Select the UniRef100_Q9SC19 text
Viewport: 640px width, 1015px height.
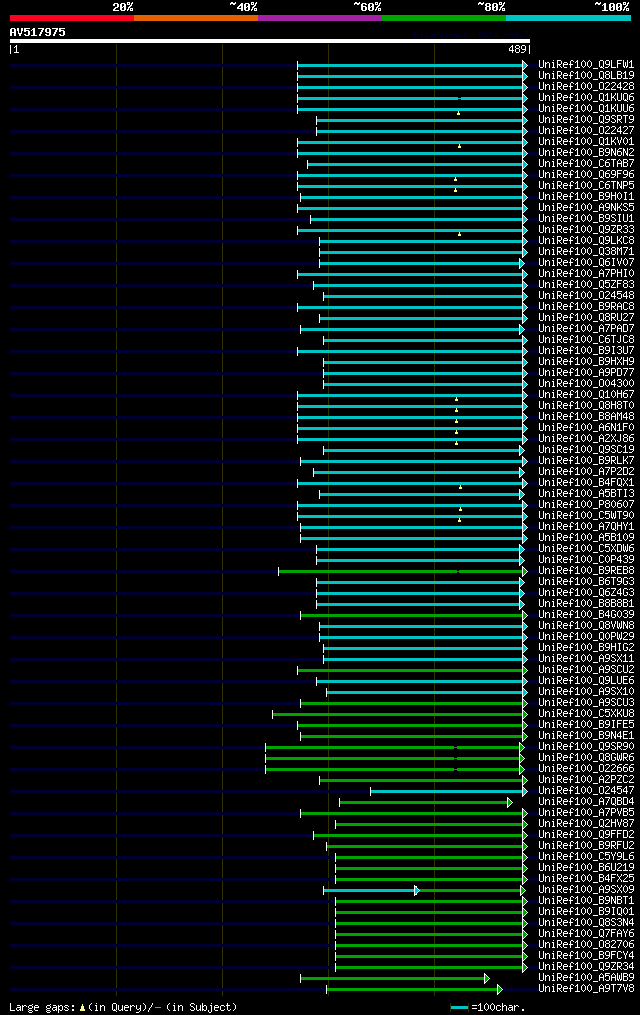(x=586, y=450)
